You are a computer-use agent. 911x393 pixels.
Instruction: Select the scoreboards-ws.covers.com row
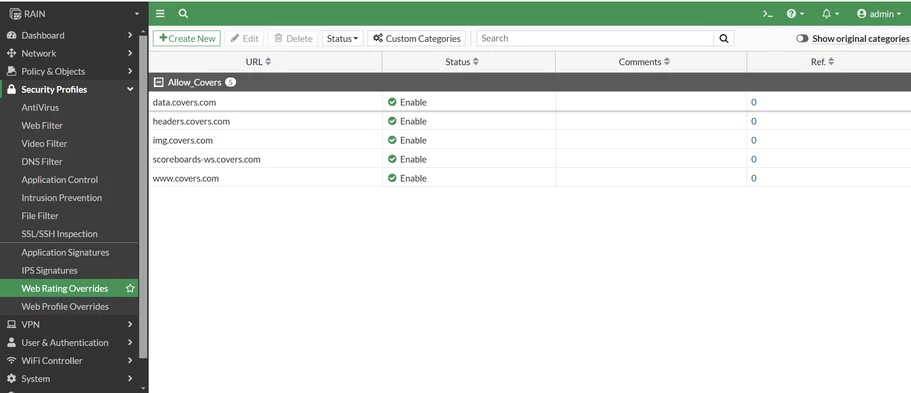pyautogui.click(x=530, y=159)
